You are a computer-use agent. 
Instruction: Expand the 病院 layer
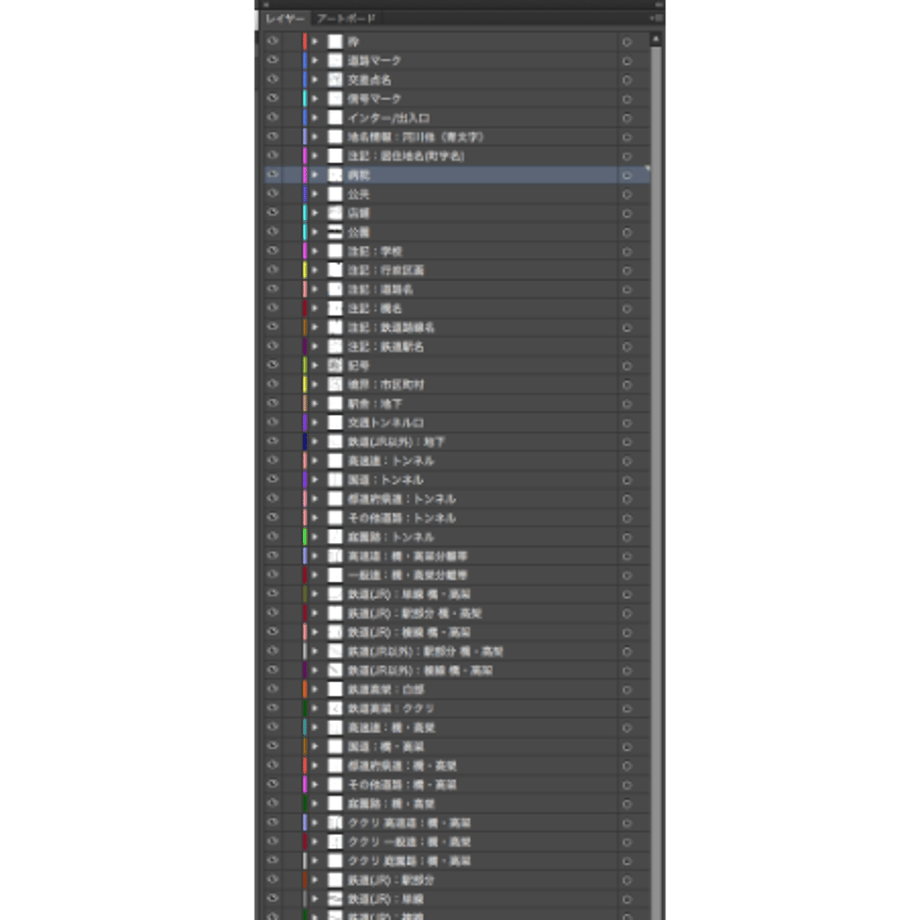315,175
